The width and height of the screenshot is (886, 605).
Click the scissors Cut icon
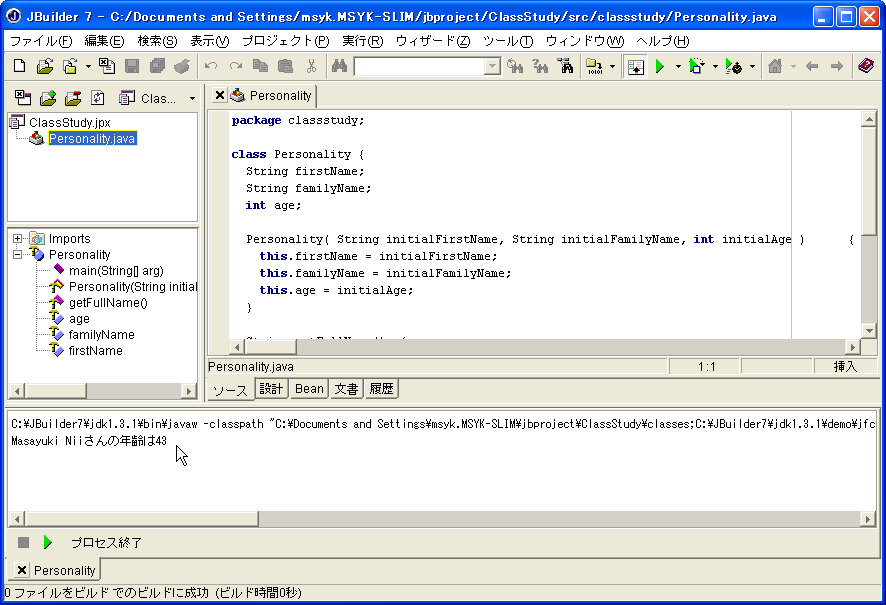[311, 66]
